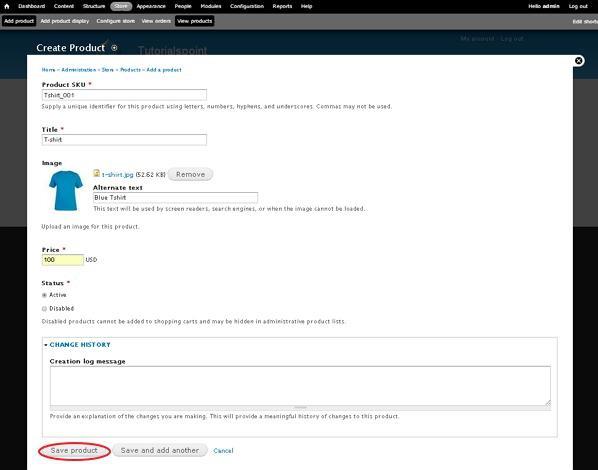Click the Add product shortcut
Viewport: 598px width, 470px height.
pyautogui.click(x=19, y=21)
